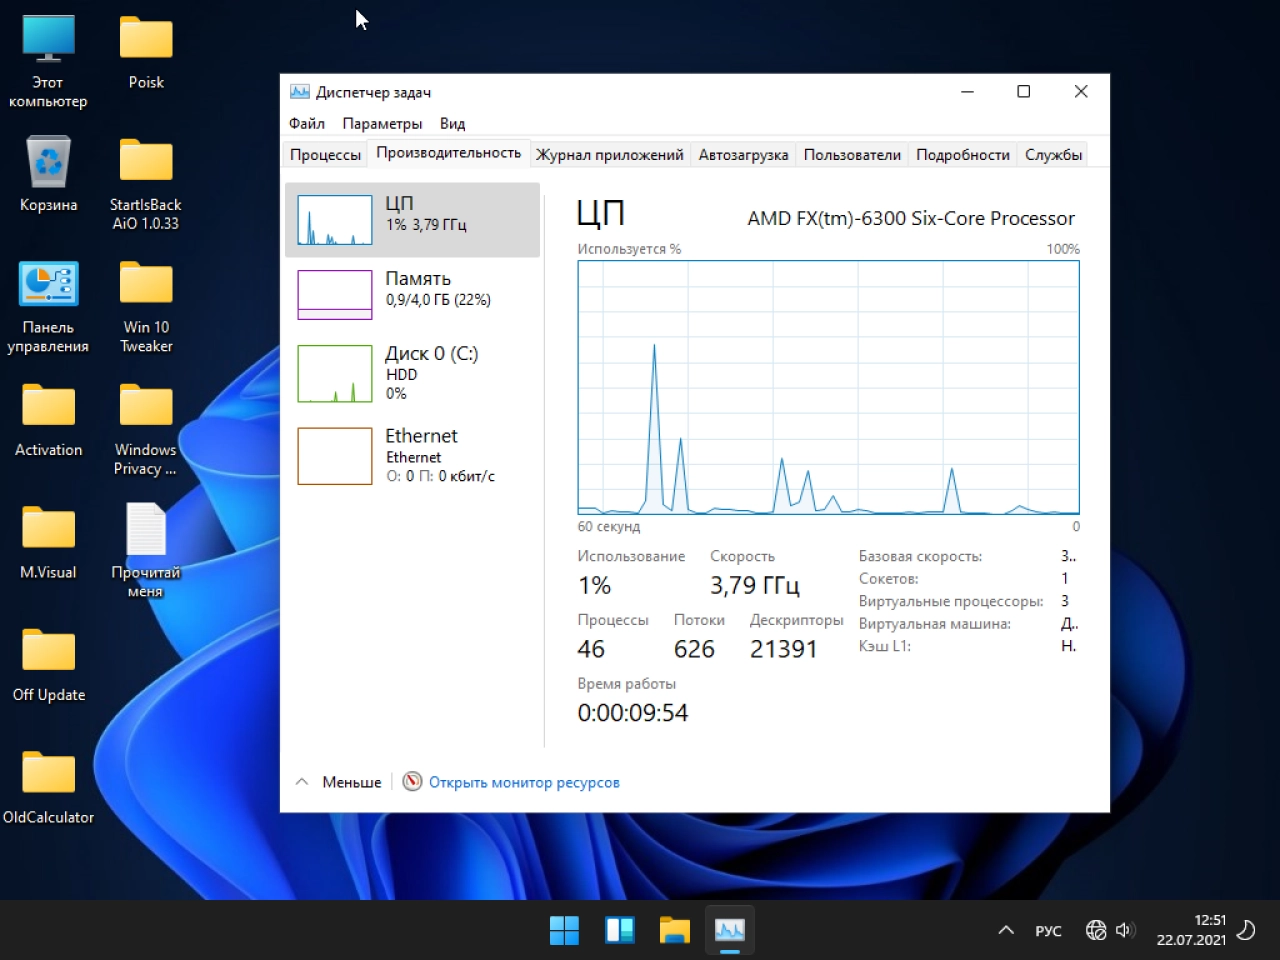The height and width of the screenshot is (960, 1280).
Task: Click the descriptors value 21391
Action: coord(784,649)
